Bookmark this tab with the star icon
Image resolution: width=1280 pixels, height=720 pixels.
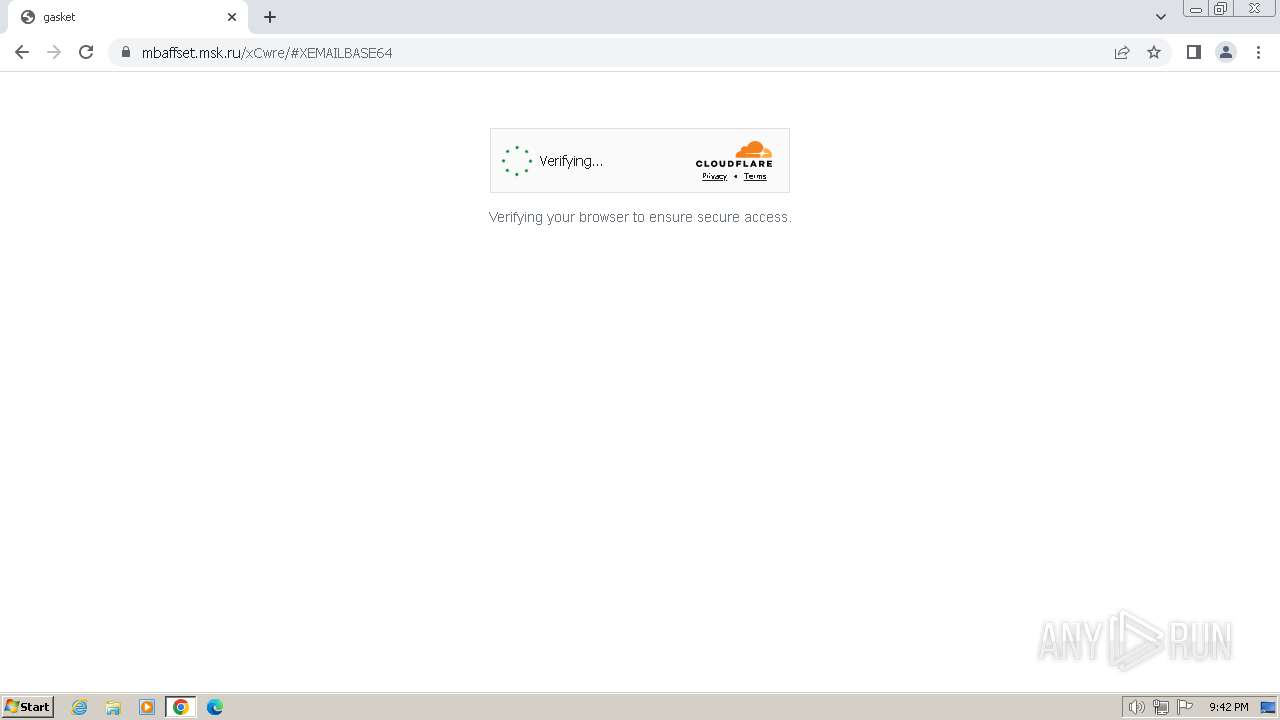[x=1154, y=52]
